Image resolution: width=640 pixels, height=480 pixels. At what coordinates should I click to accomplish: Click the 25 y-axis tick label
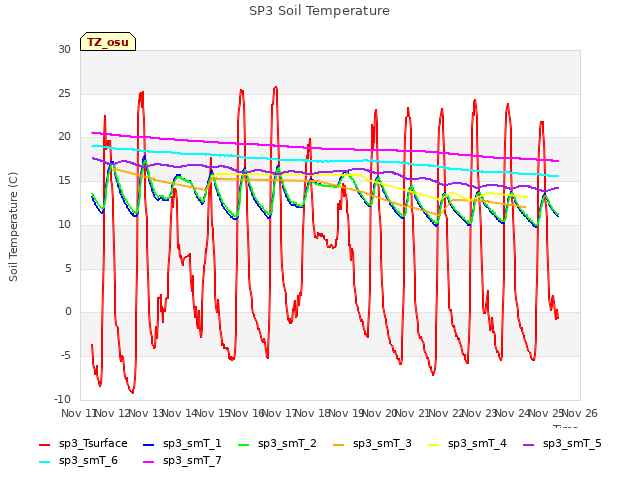tap(64, 93)
